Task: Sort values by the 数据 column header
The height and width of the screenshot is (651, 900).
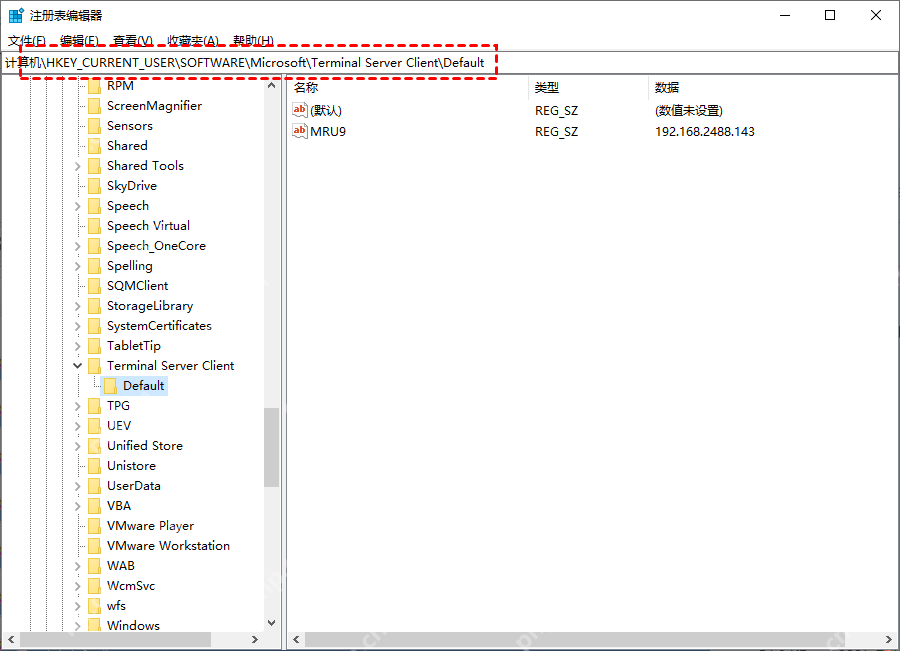Action: 773,87
